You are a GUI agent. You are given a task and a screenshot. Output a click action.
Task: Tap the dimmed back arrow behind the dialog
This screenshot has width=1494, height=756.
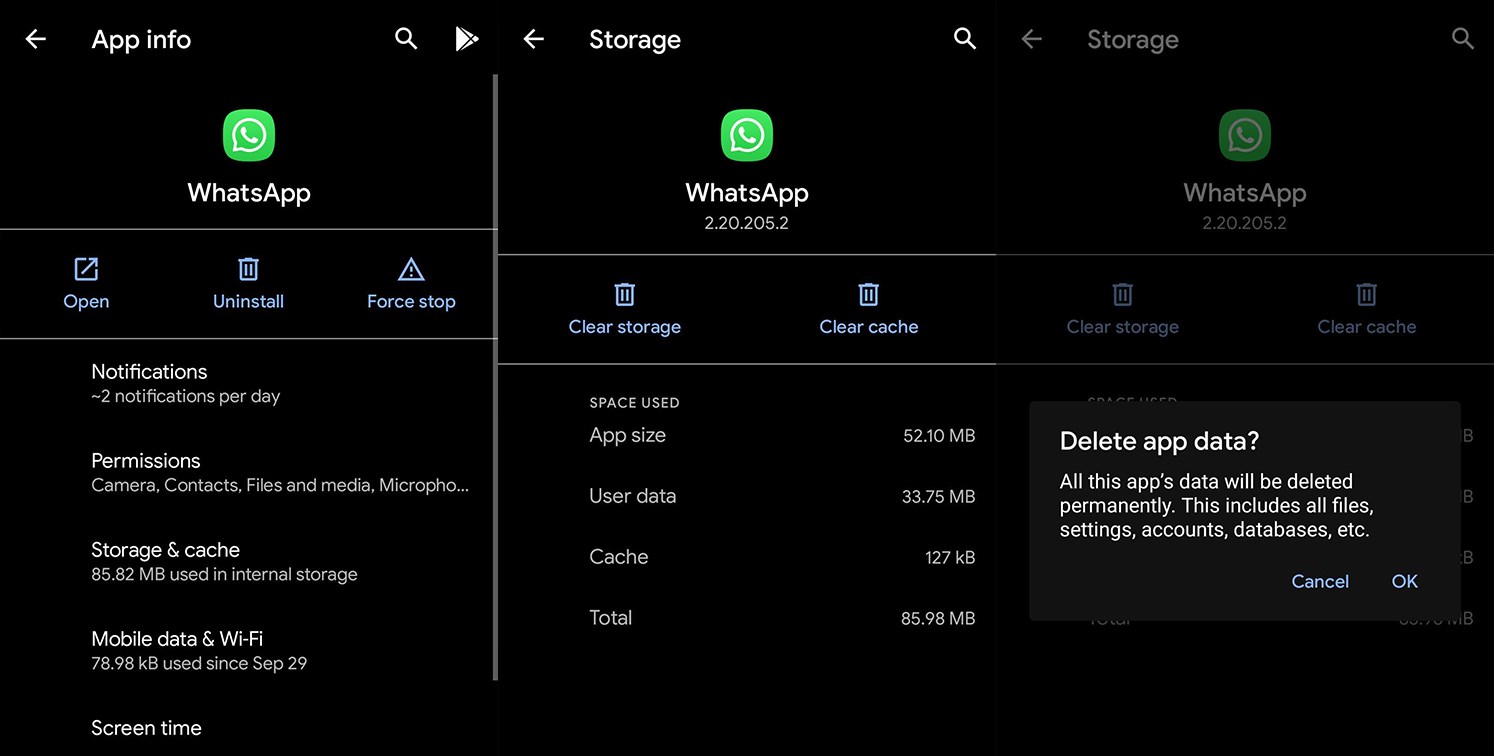[1032, 39]
